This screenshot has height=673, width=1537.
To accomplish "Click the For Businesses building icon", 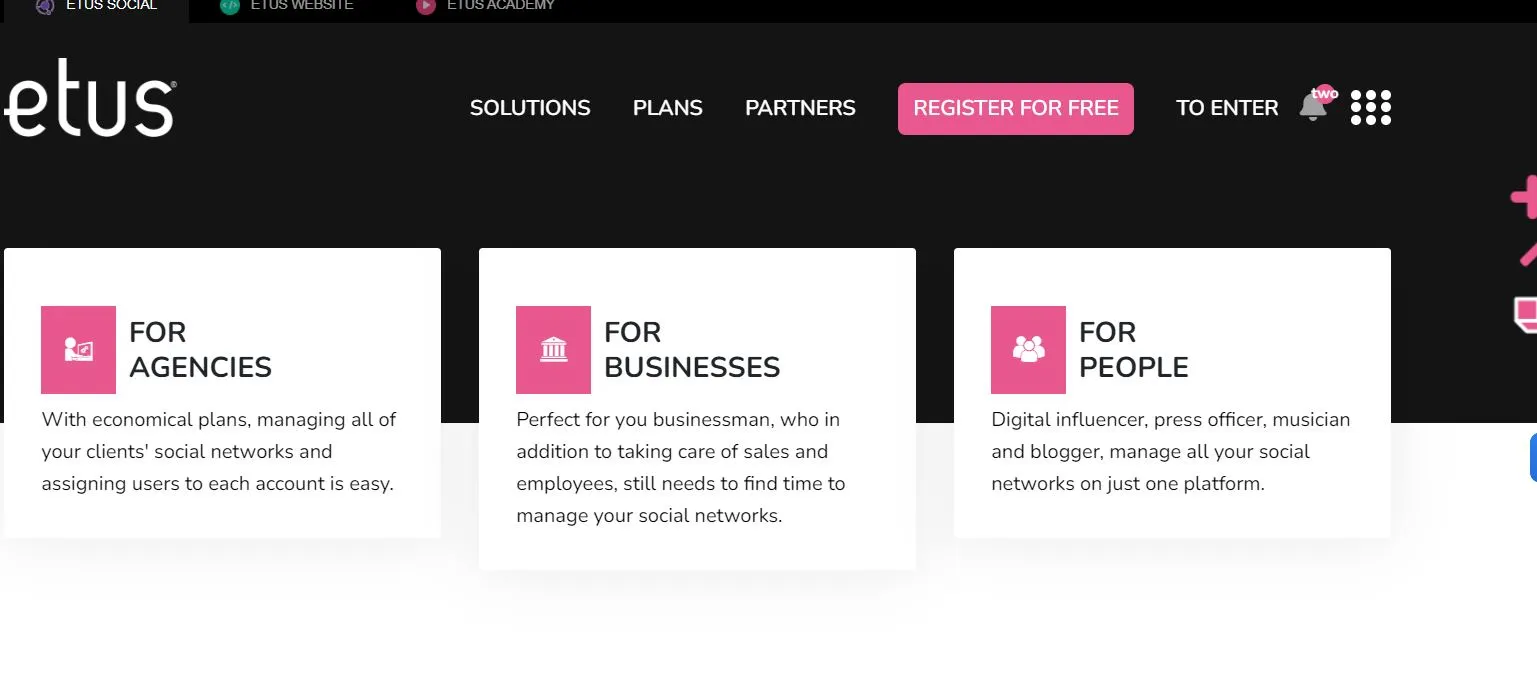I will [553, 350].
